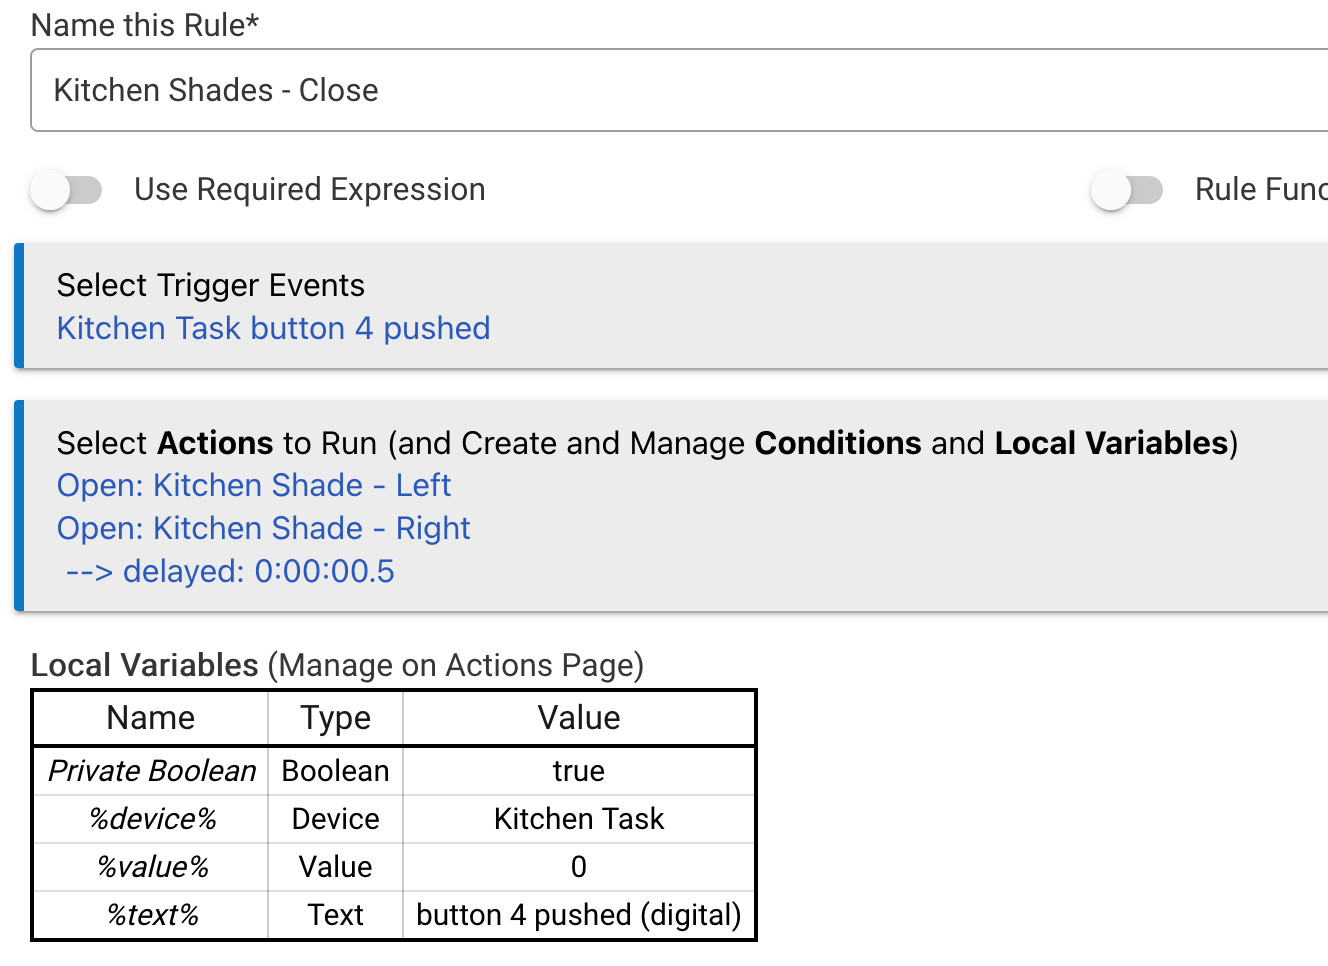Toggle the Rule Func switch on the right
Screen dimensions: 1328x966
point(1127,190)
